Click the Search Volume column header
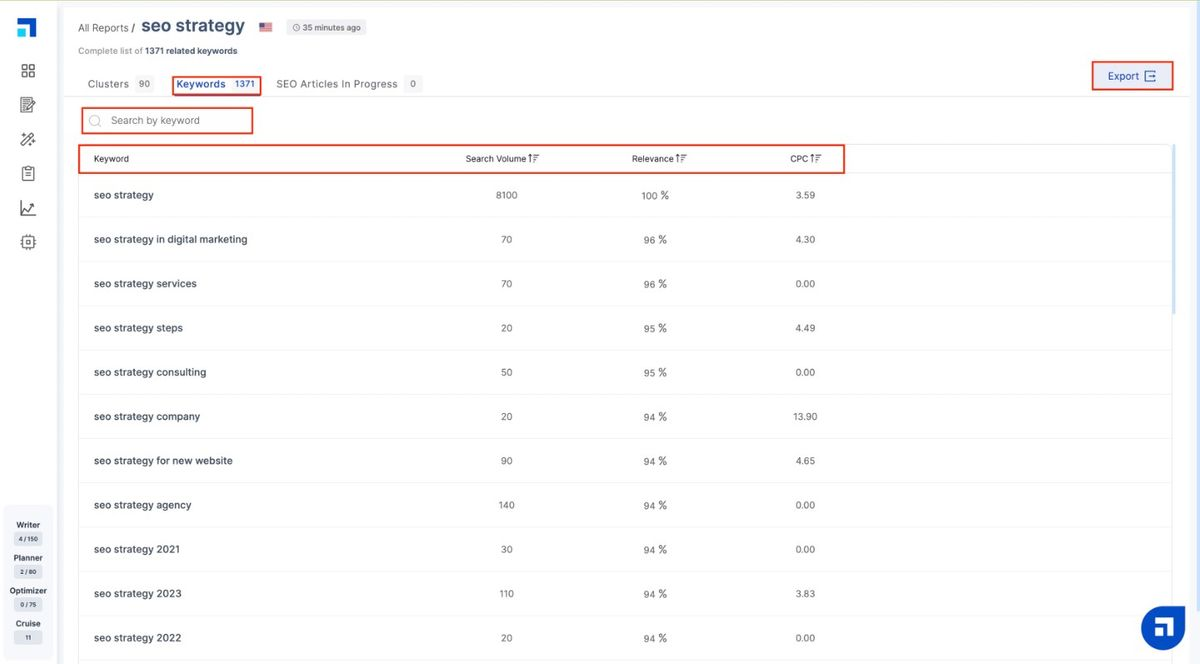The width and height of the screenshot is (1200, 664). pos(495,159)
